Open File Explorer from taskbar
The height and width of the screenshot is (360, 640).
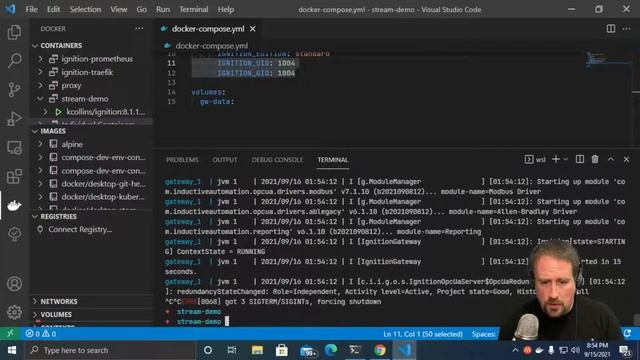pyautogui.click(x=257, y=350)
